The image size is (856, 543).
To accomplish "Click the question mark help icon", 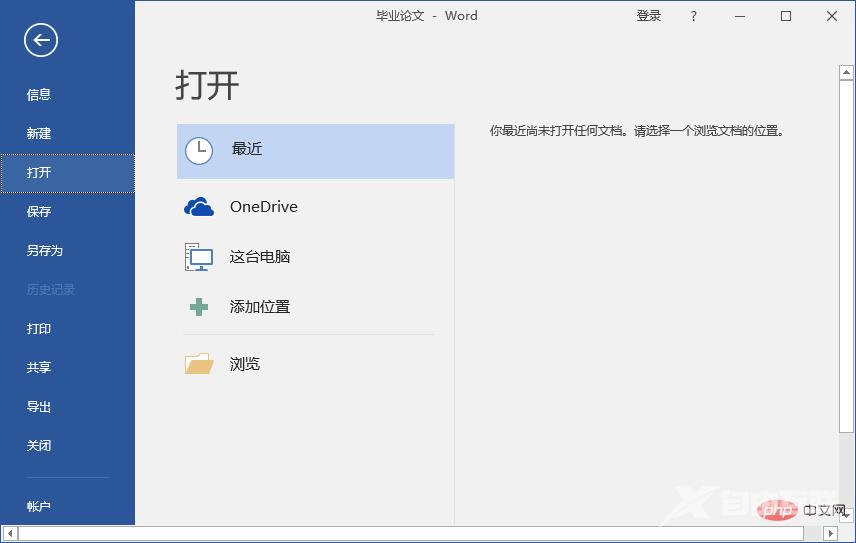I will pyautogui.click(x=694, y=16).
